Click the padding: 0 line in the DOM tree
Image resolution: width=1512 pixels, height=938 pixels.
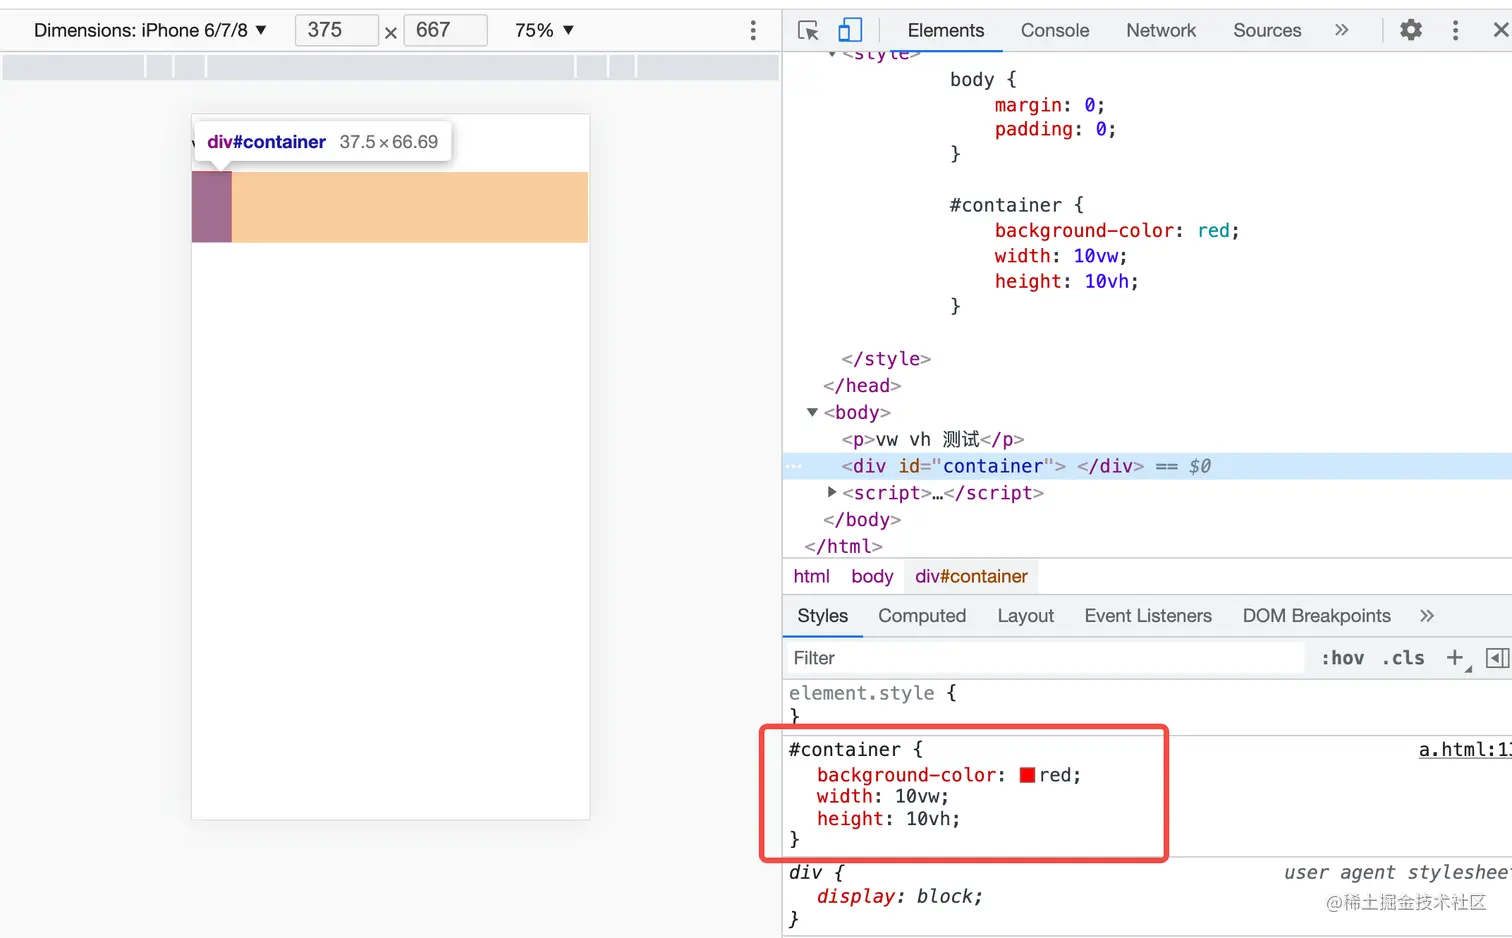pos(1055,129)
